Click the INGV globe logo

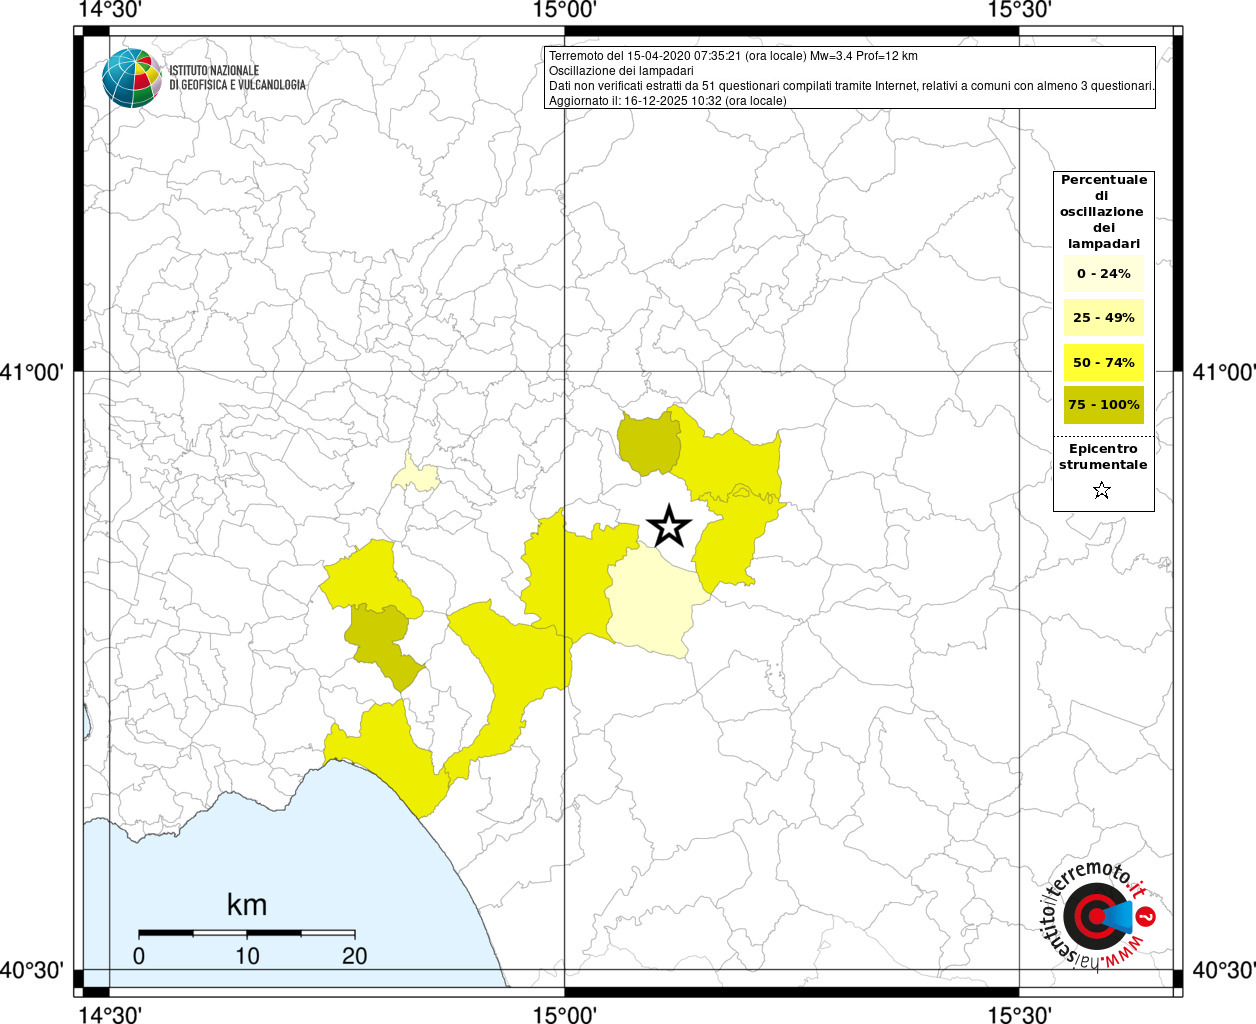(x=131, y=78)
